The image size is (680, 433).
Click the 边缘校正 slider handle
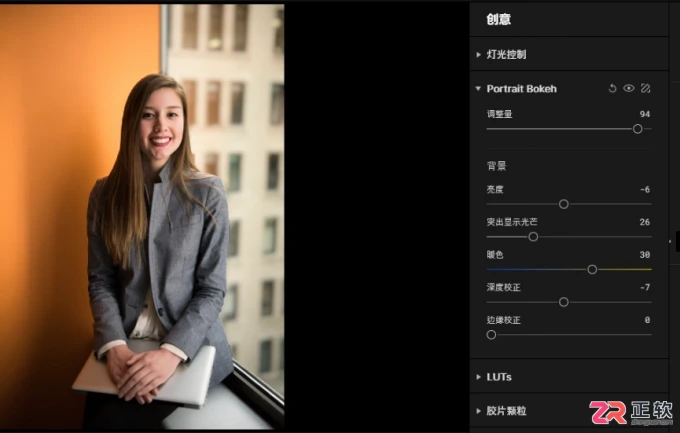click(491, 335)
